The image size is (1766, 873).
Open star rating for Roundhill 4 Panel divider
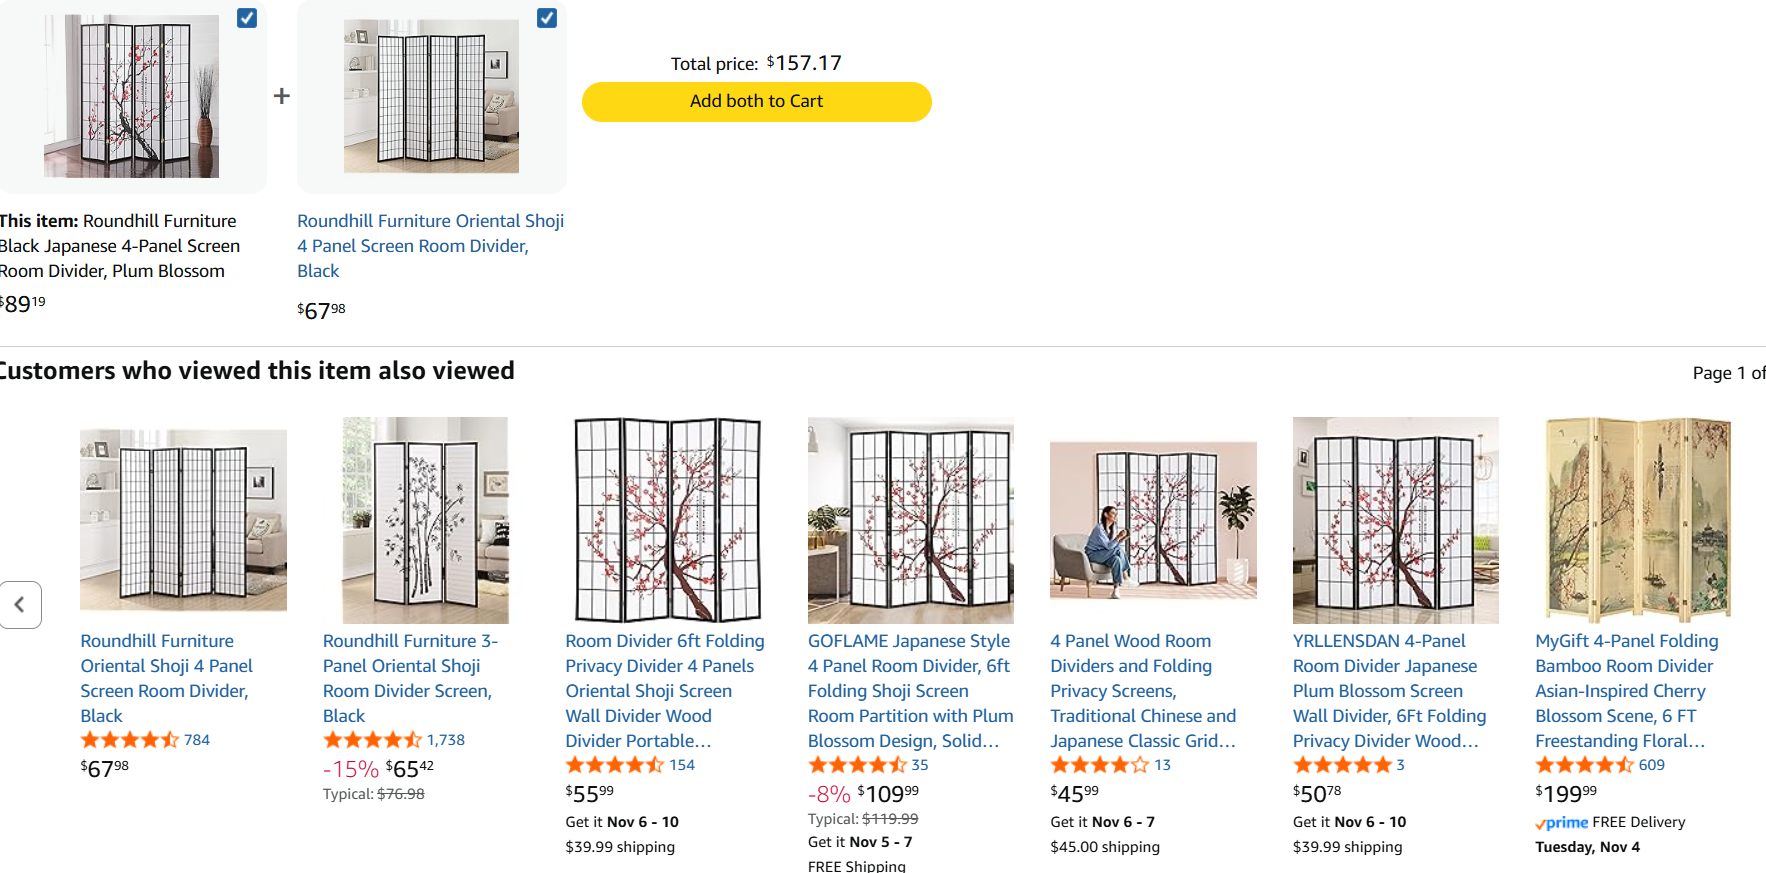click(x=129, y=740)
